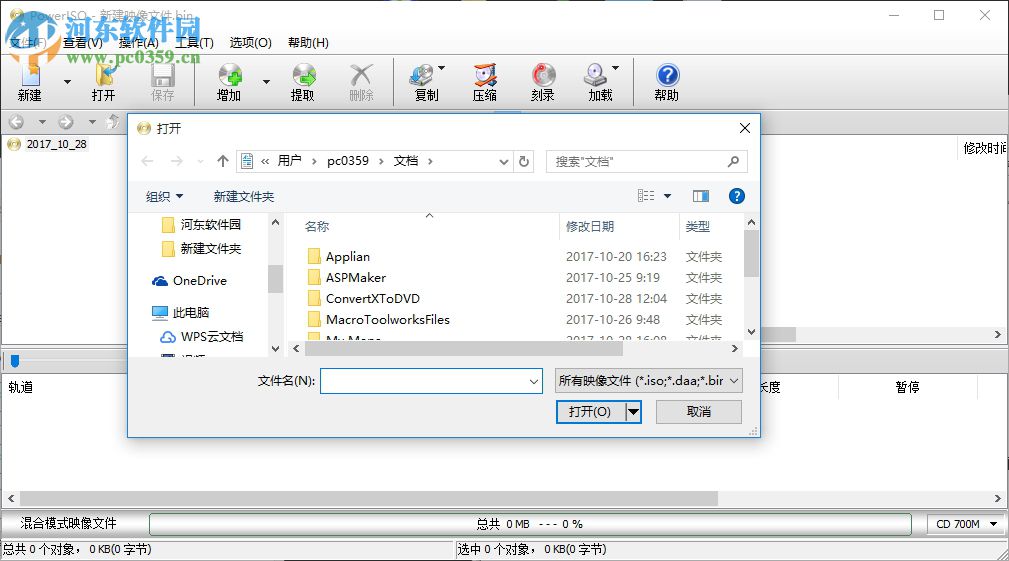This screenshot has height=561, width=1009.
Task: Open the 查看(V) menu
Action: 83,42
